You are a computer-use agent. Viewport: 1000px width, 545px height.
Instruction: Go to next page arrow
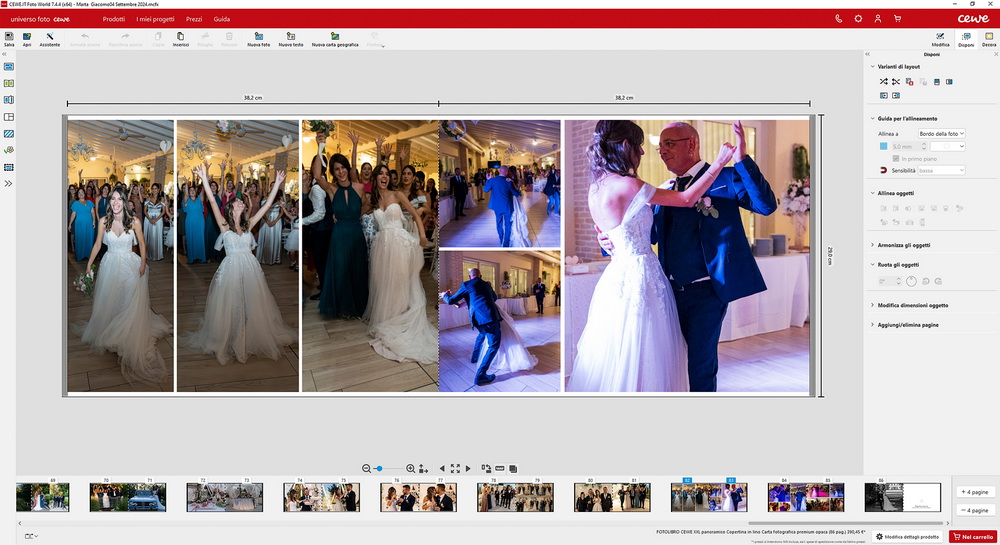[x=468, y=469]
